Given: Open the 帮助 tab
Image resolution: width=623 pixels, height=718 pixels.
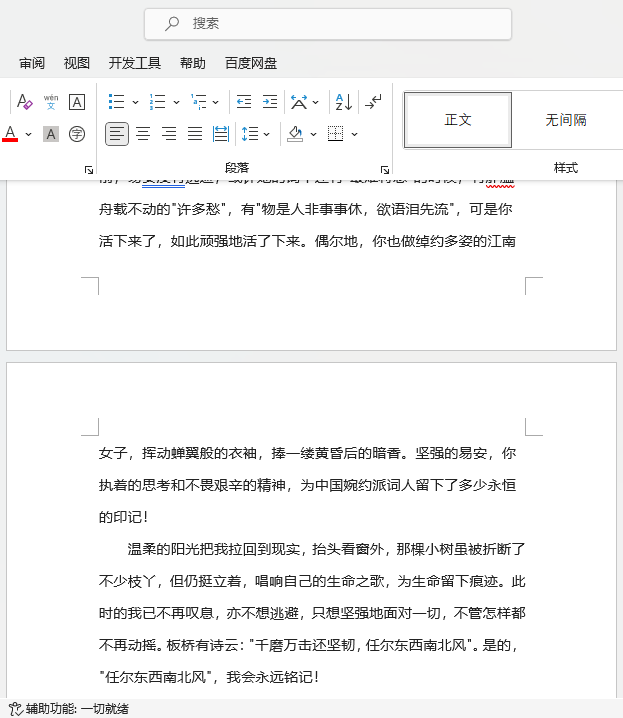Looking at the screenshot, I should point(193,63).
